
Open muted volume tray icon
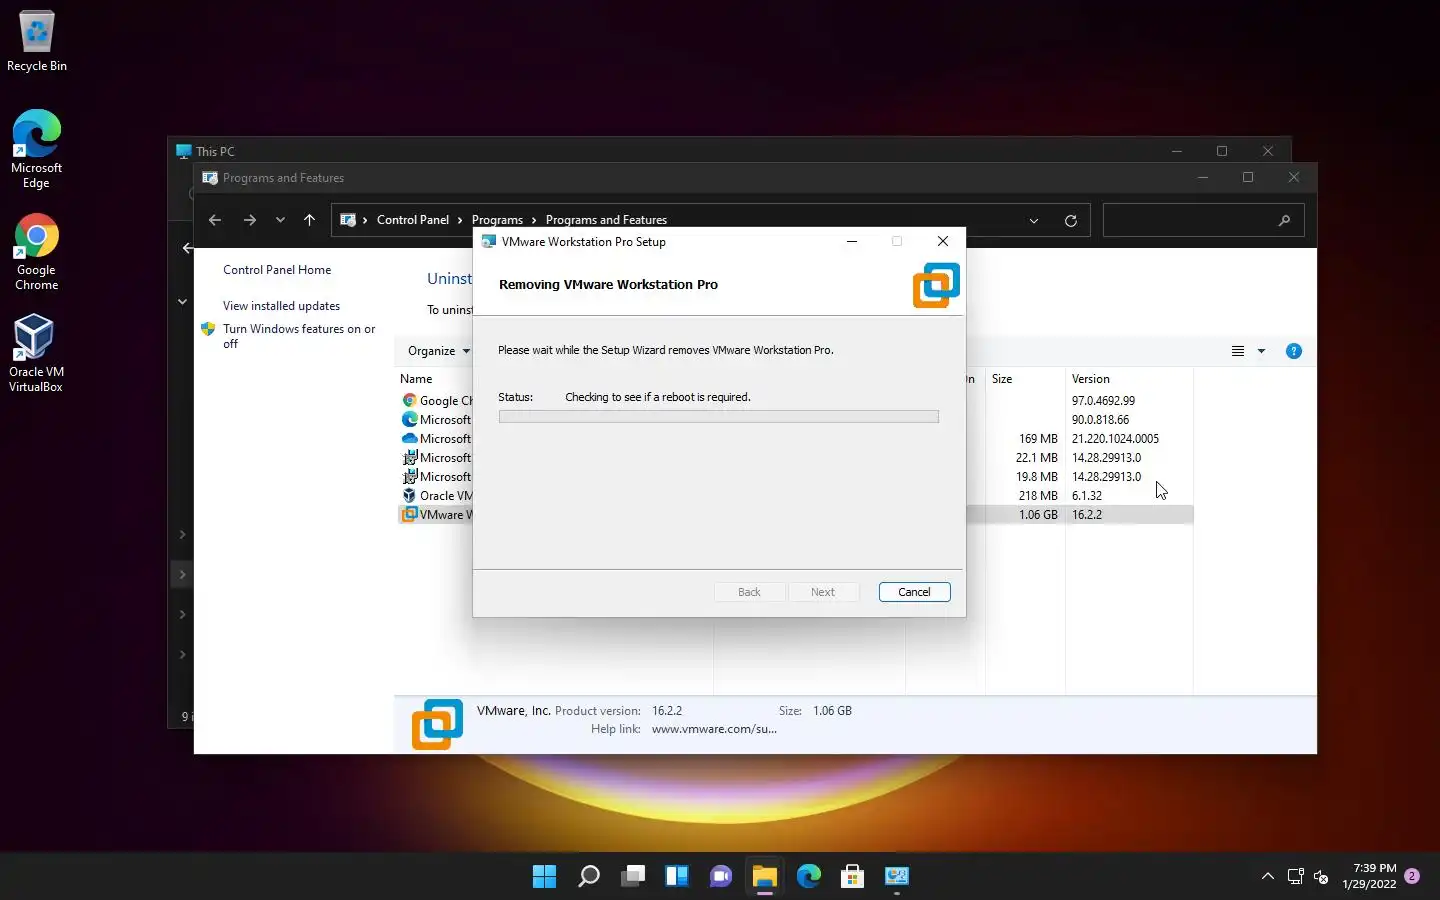click(x=1321, y=876)
